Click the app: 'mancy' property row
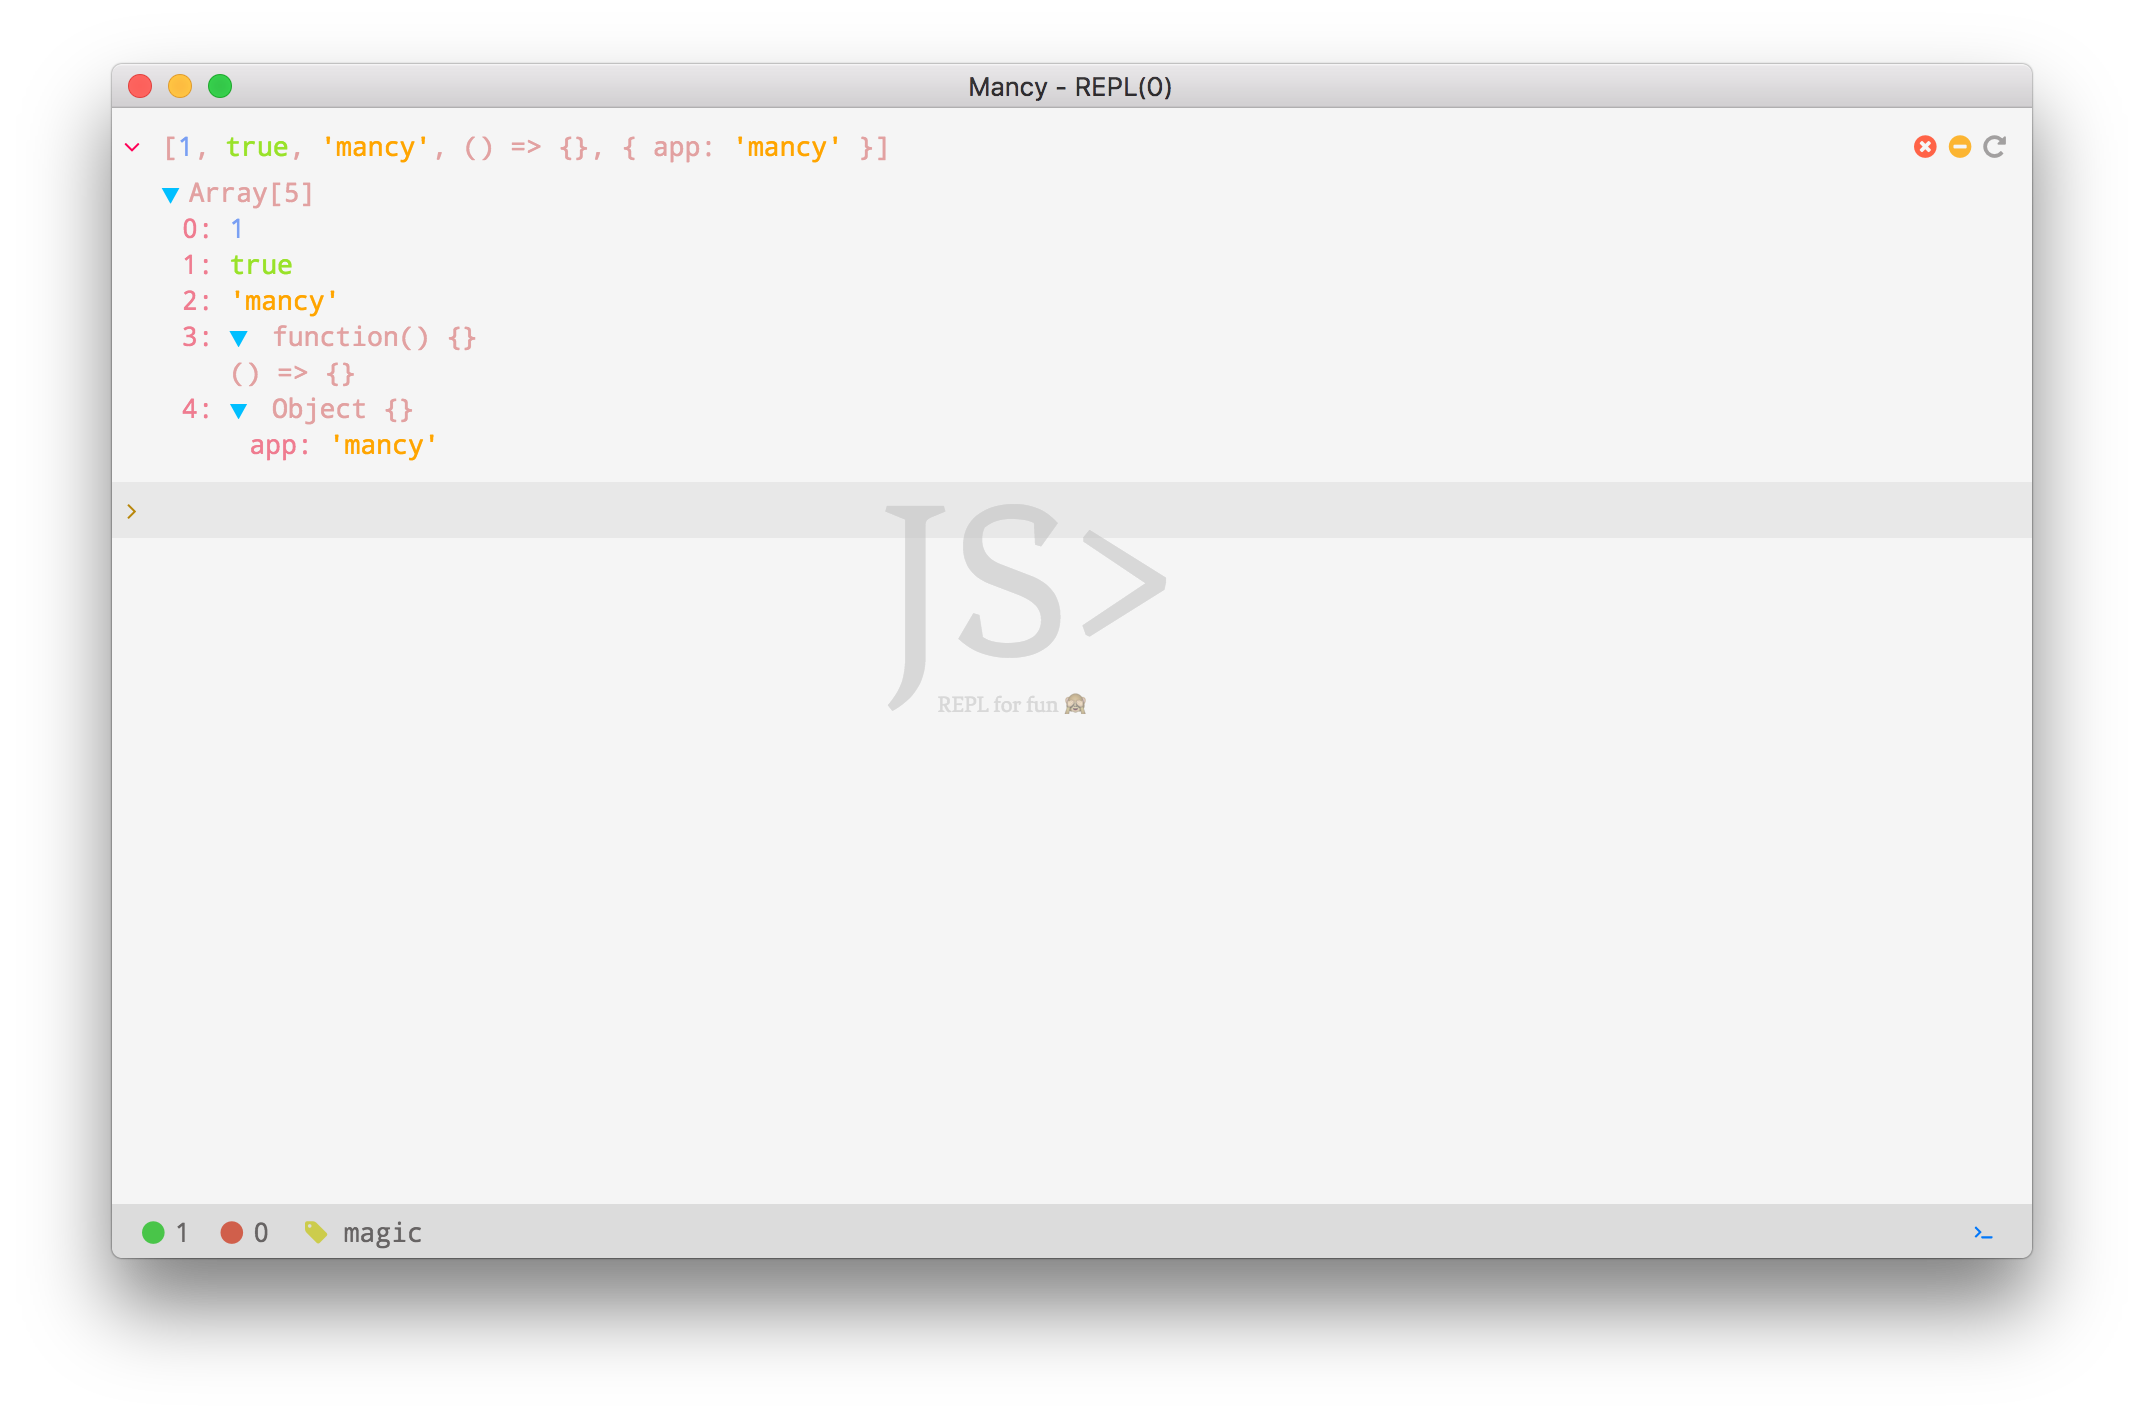 (343, 445)
